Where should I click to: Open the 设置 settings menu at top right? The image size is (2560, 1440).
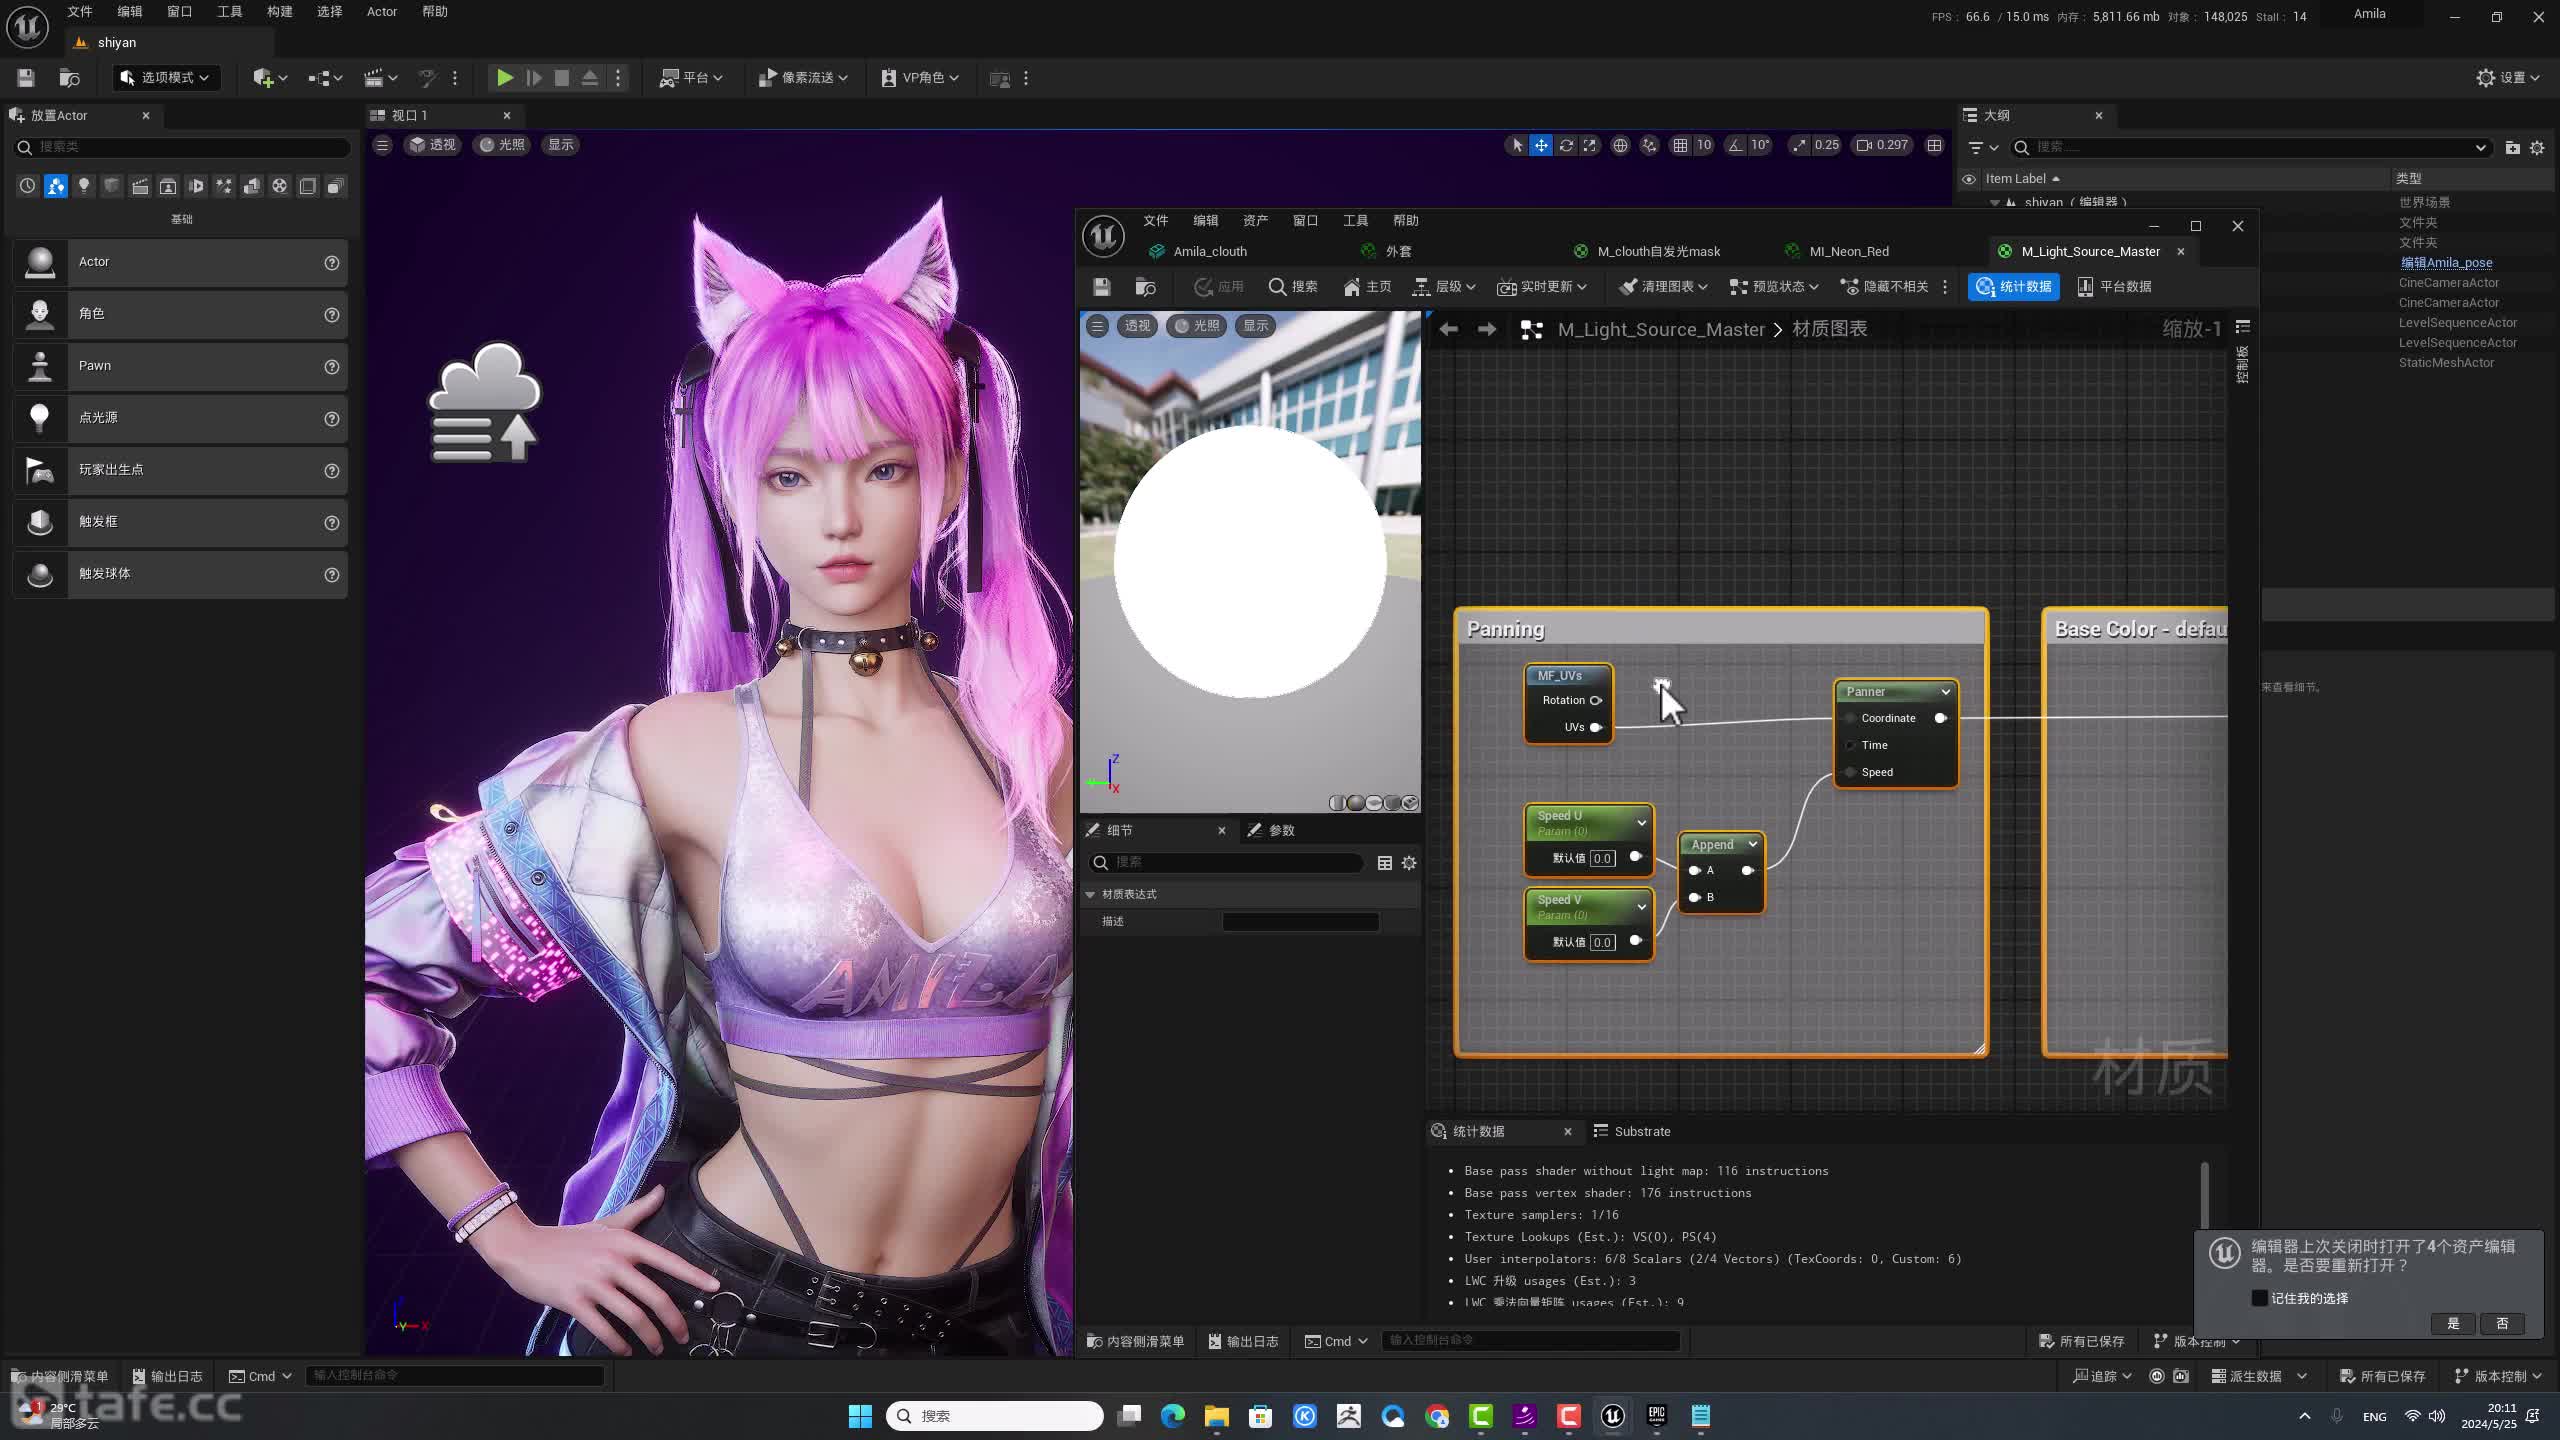2508,78
